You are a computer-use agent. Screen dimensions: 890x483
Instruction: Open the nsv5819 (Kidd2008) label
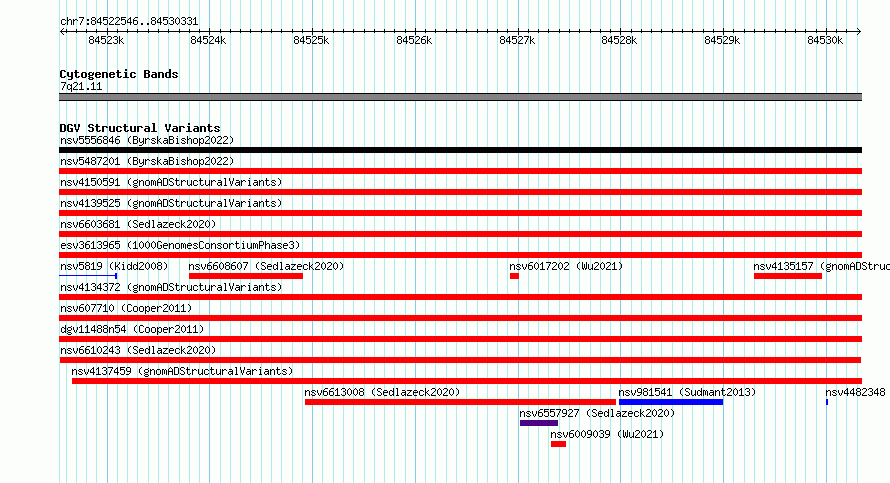(114, 266)
